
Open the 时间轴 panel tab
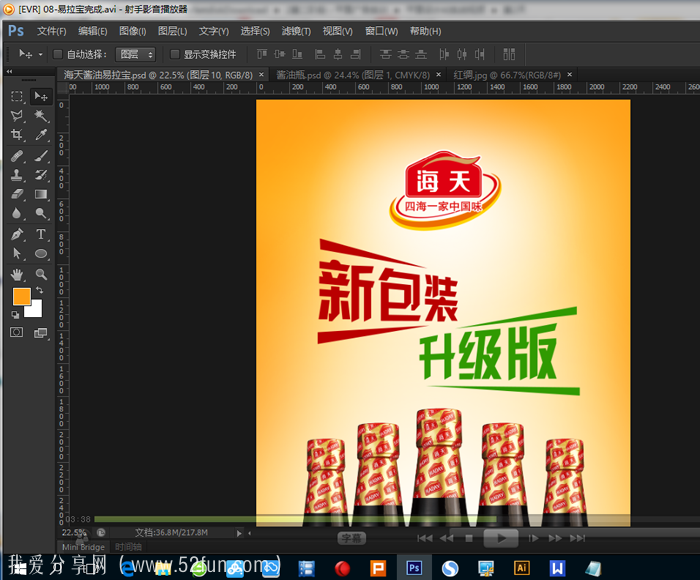tap(128, 547)
